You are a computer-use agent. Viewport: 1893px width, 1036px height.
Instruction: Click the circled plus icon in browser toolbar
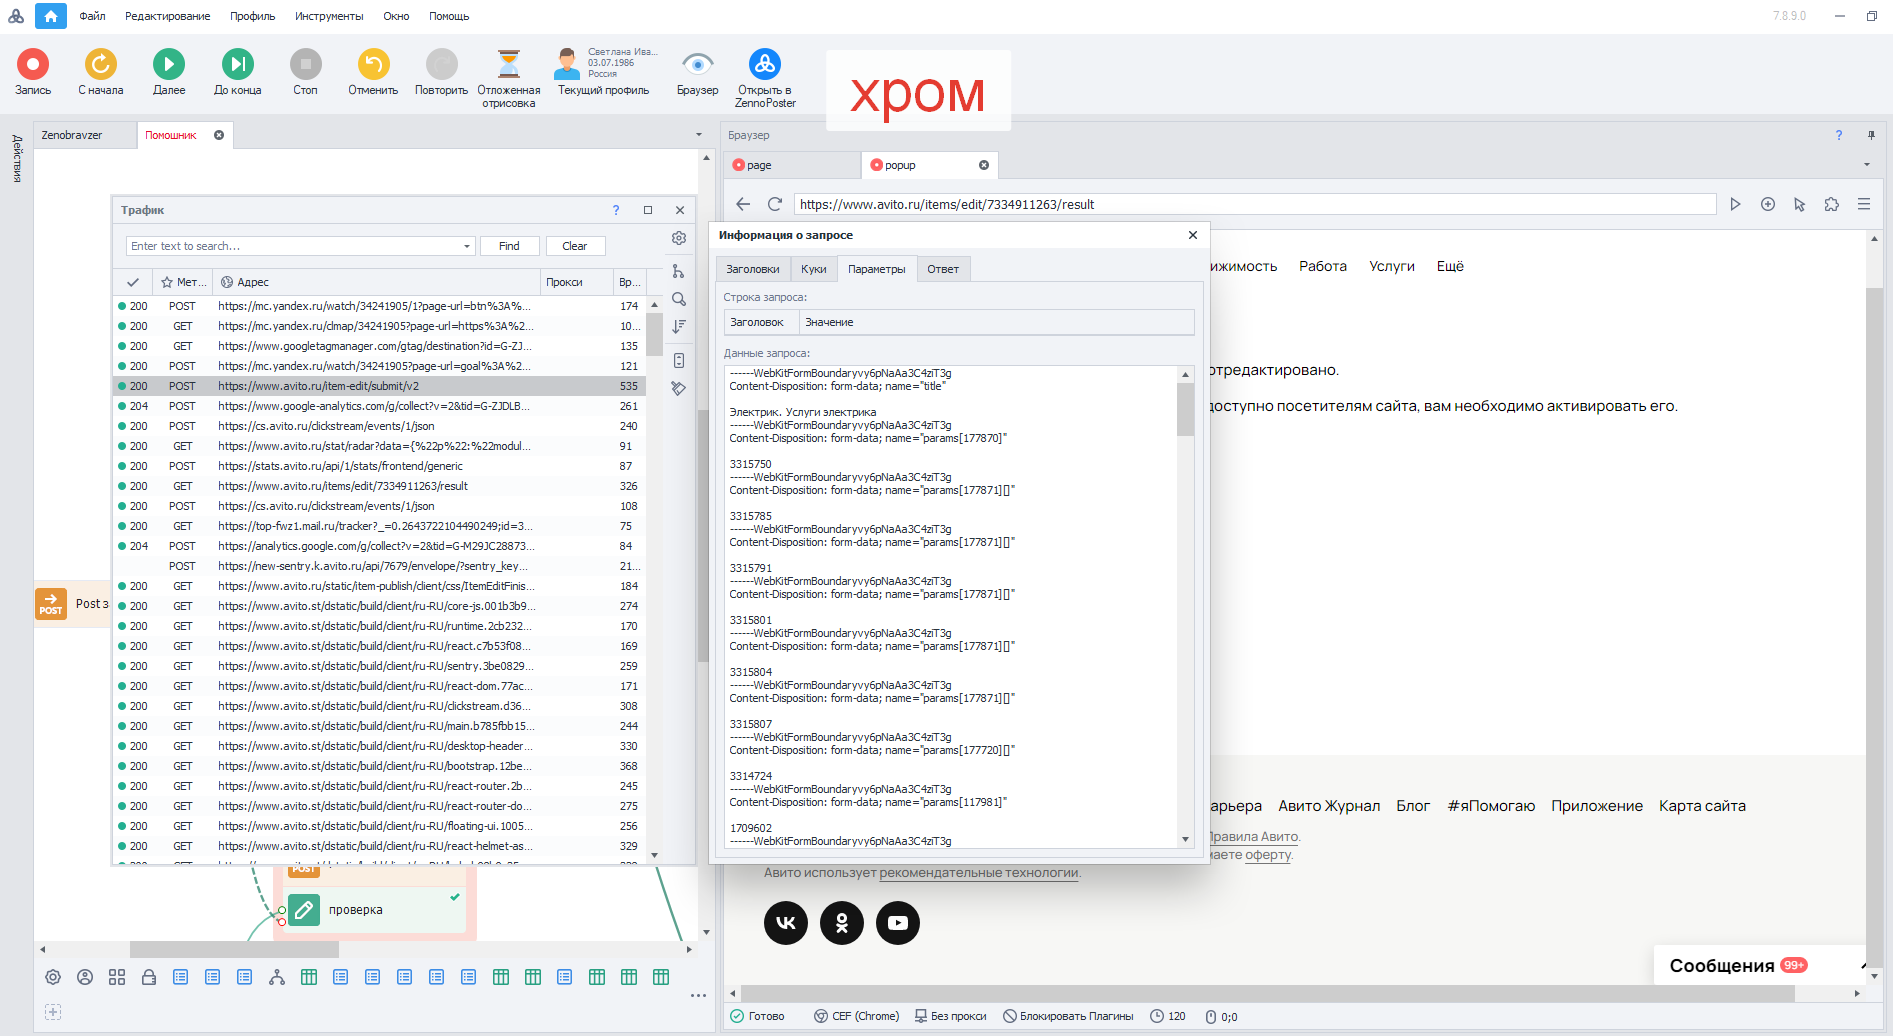[x=1768, y=204]
